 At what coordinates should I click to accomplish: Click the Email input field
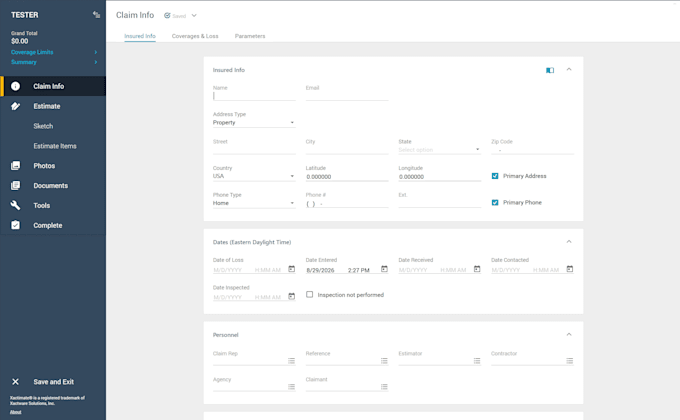347,96
